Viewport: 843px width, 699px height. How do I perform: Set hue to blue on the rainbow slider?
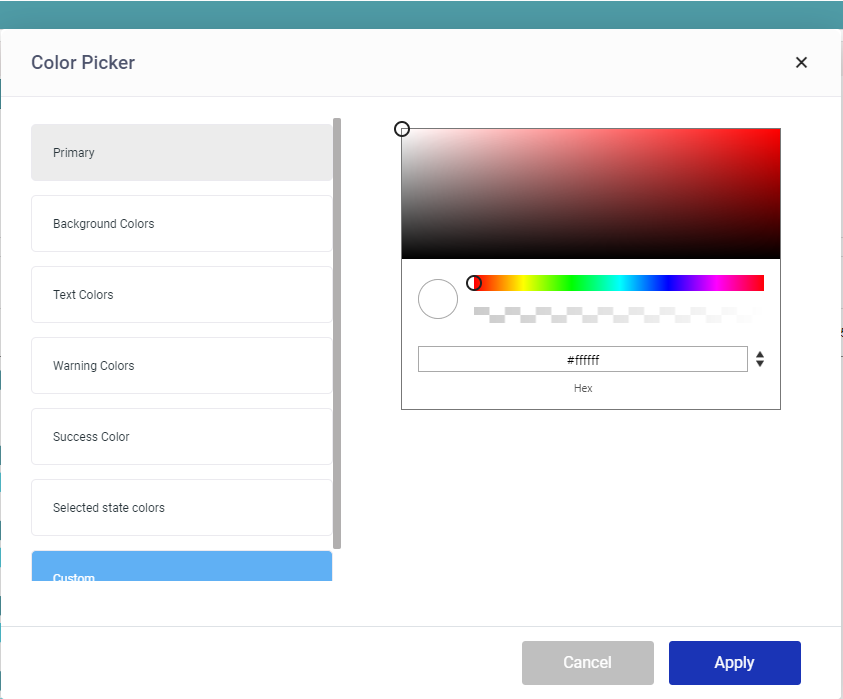pyautogui.click(x=668, y=283)
